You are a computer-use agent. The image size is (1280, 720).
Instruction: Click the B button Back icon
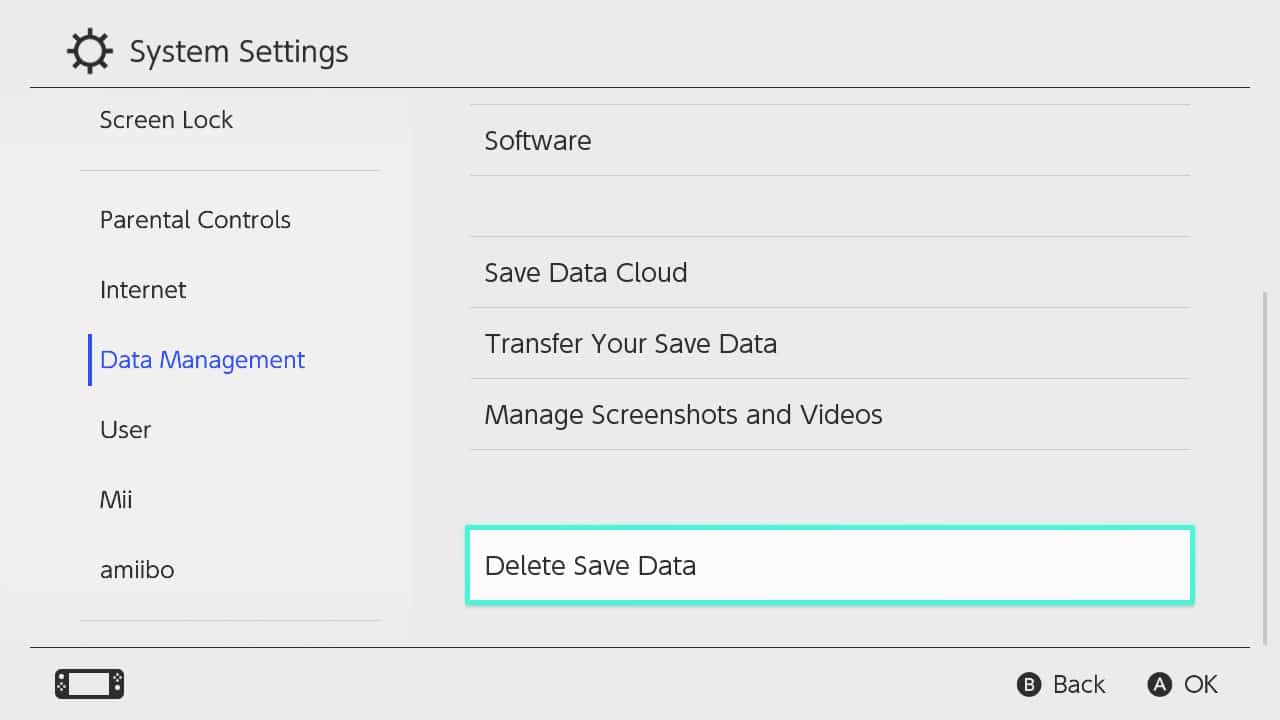1029,684
